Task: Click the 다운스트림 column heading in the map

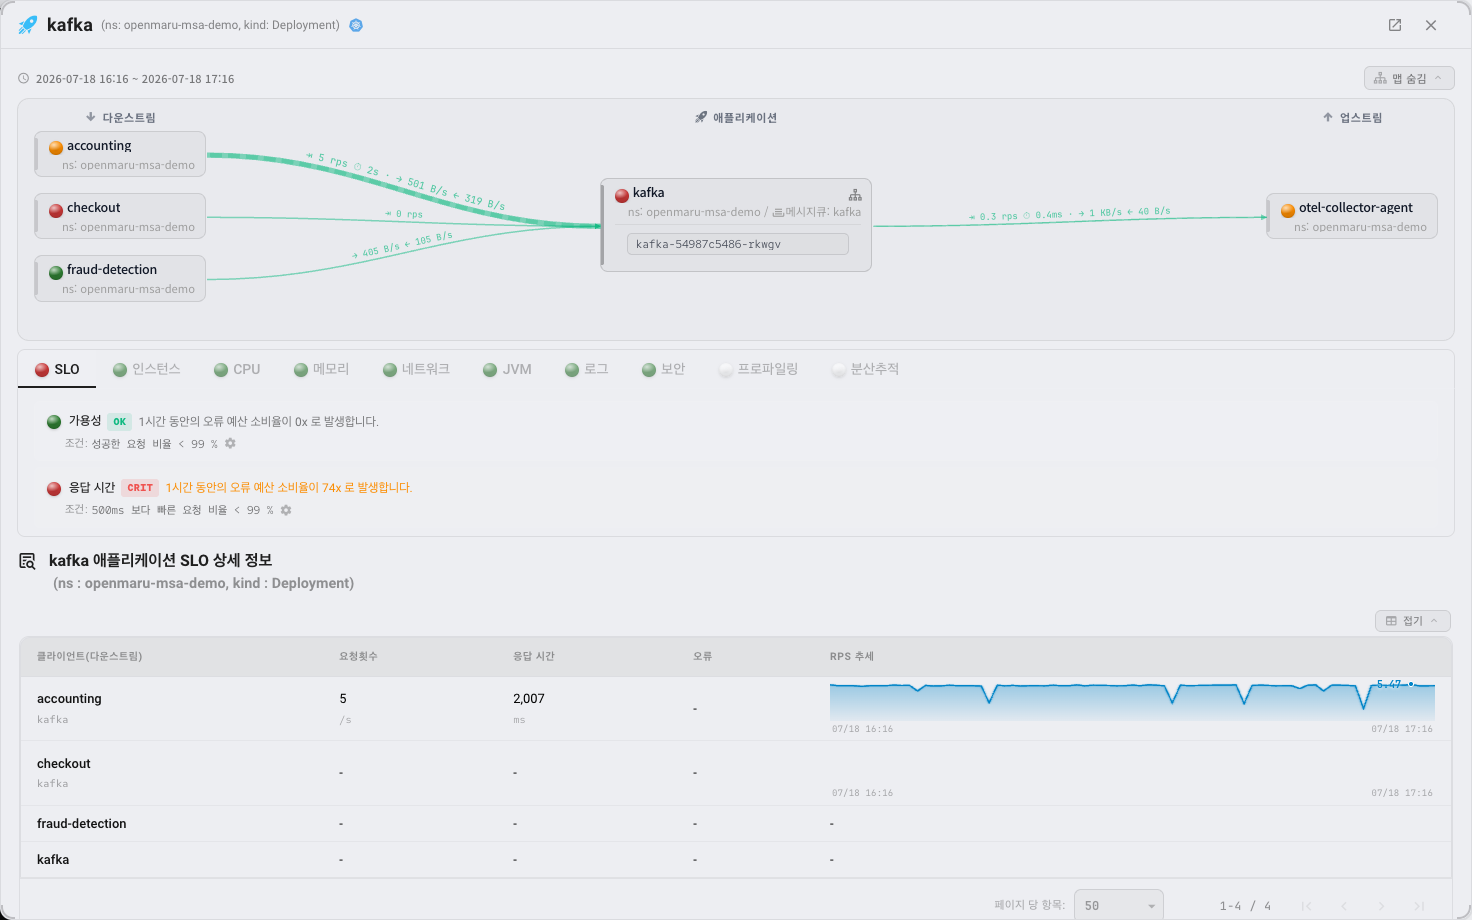Action: click(121, 117)
